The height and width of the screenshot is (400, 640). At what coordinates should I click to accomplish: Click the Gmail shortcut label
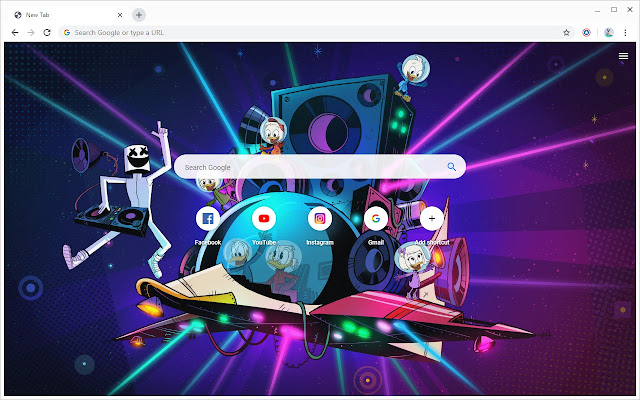point(376,242)
